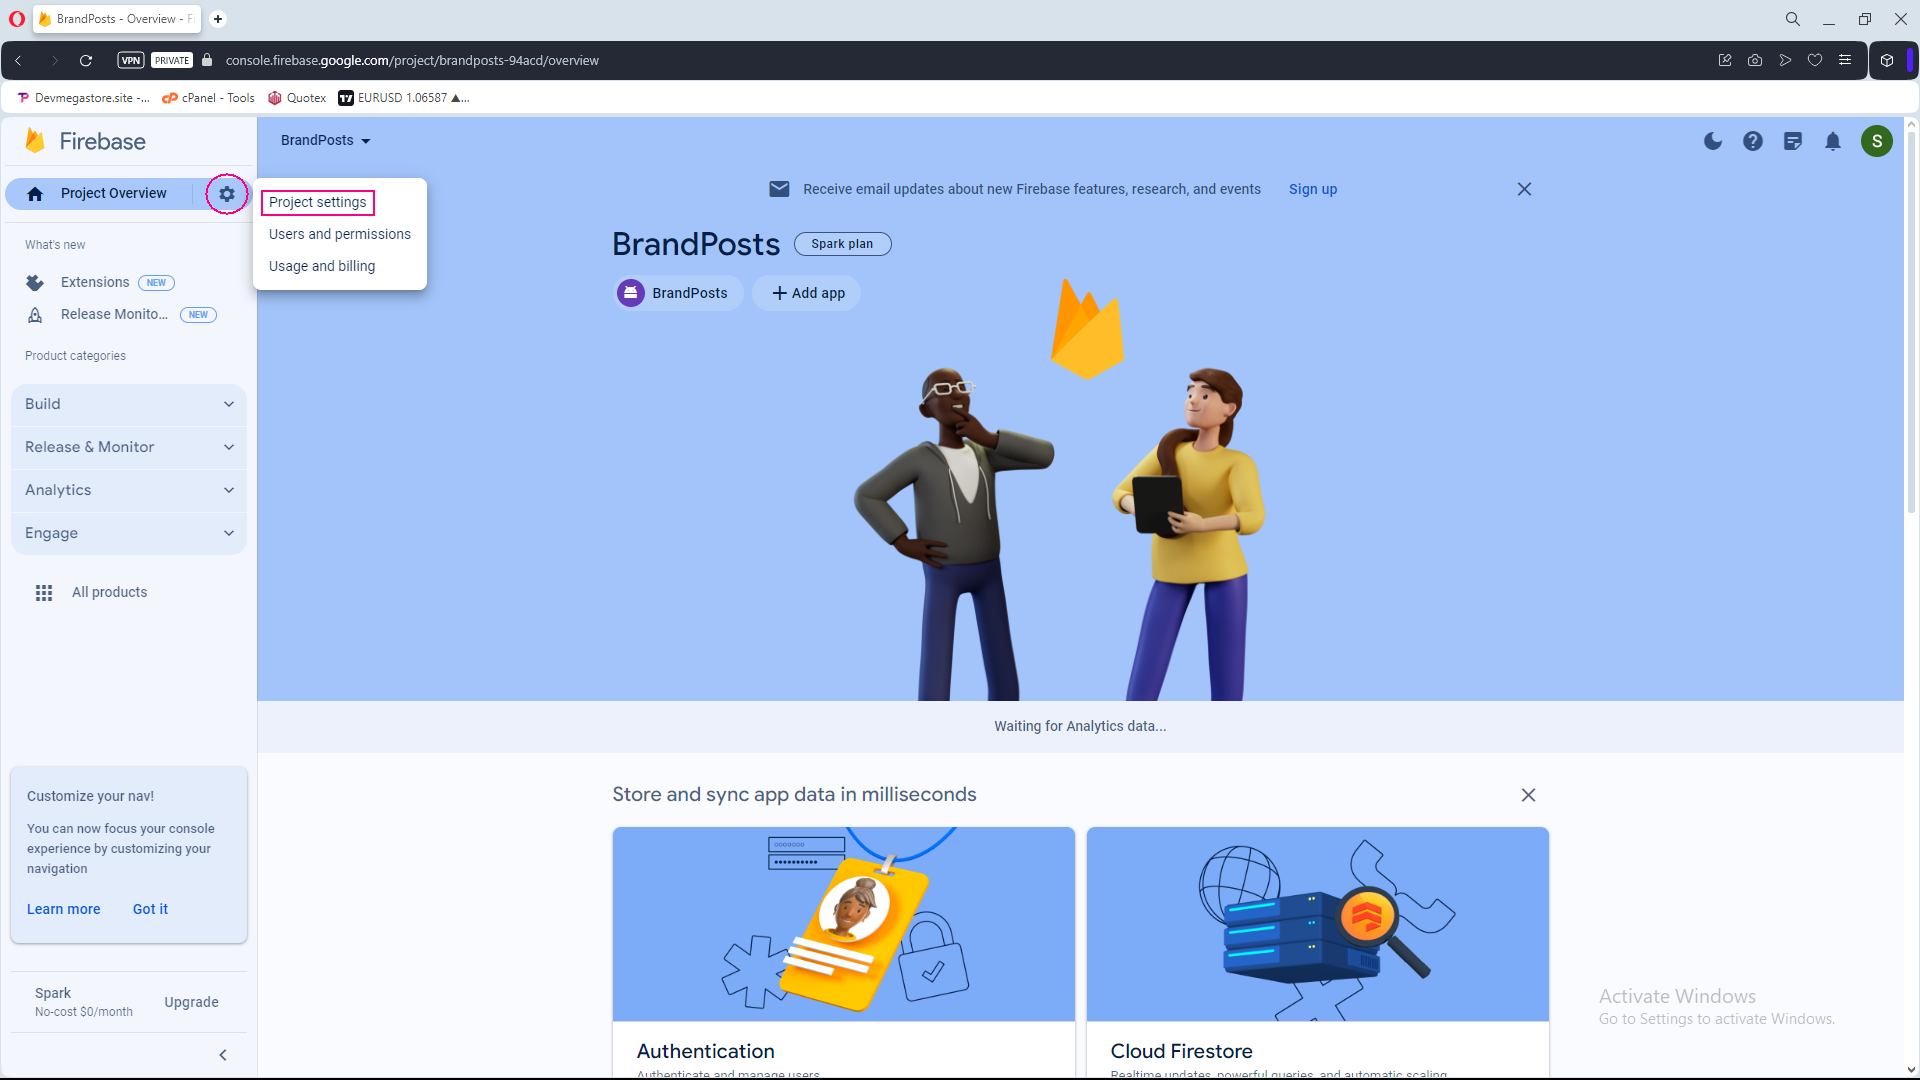Choose Usage and billing menu entry

322,266
